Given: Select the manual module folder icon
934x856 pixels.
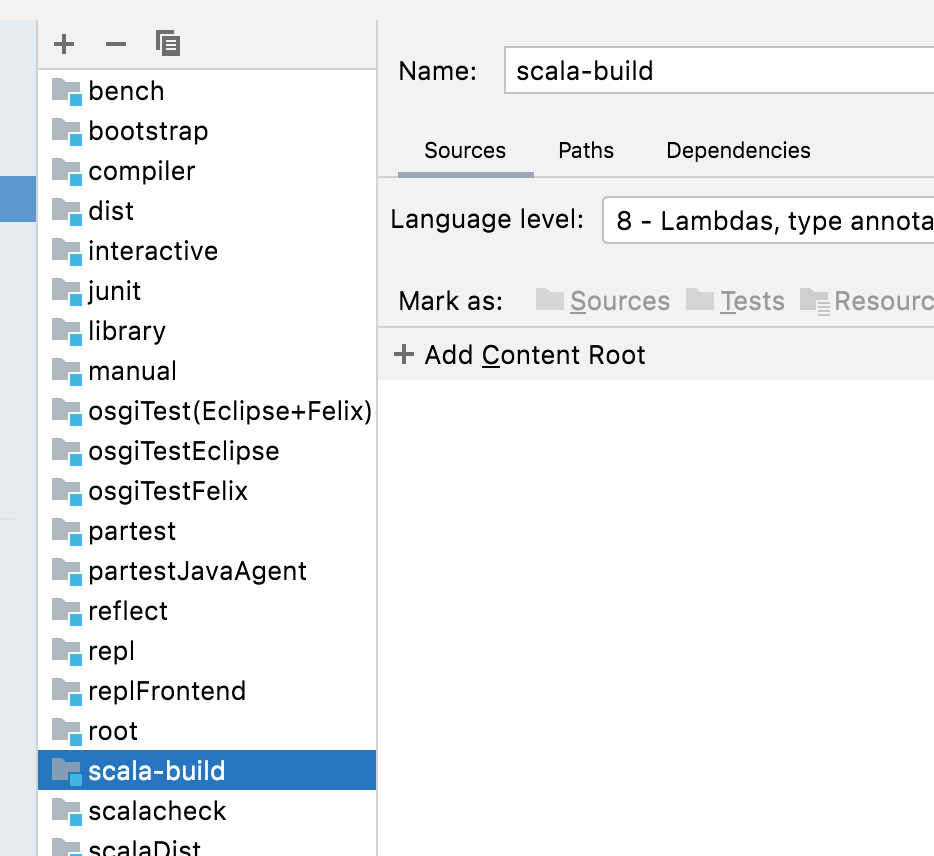Looking at the screenshot, I should click(67, 372).
